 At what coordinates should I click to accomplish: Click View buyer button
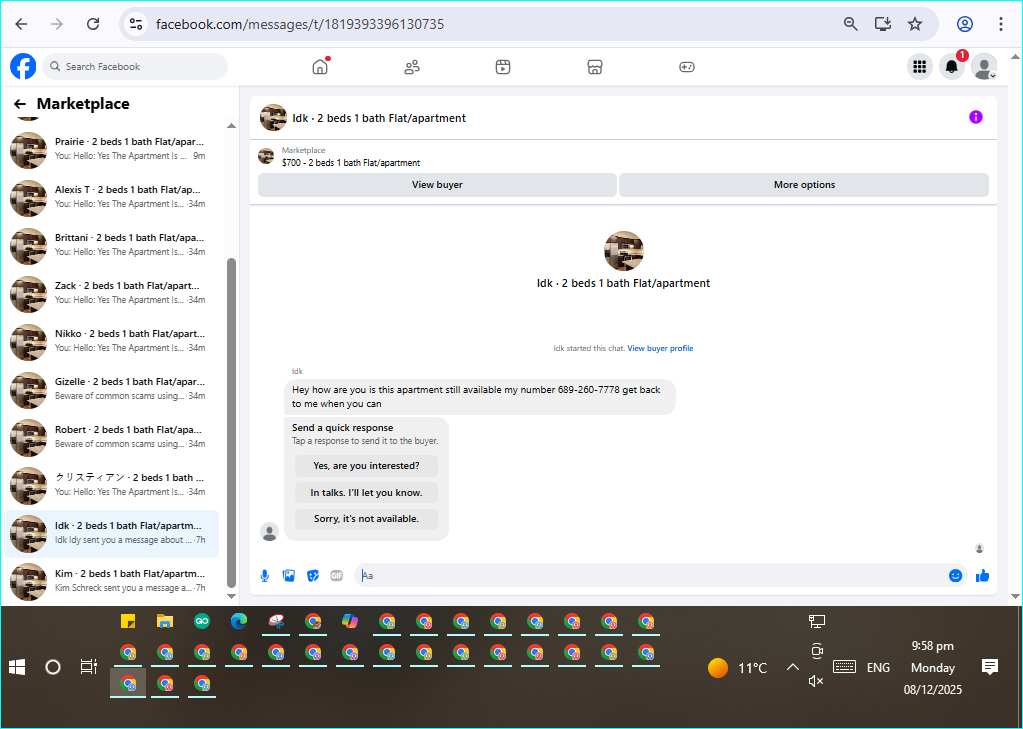click(437, 185)
